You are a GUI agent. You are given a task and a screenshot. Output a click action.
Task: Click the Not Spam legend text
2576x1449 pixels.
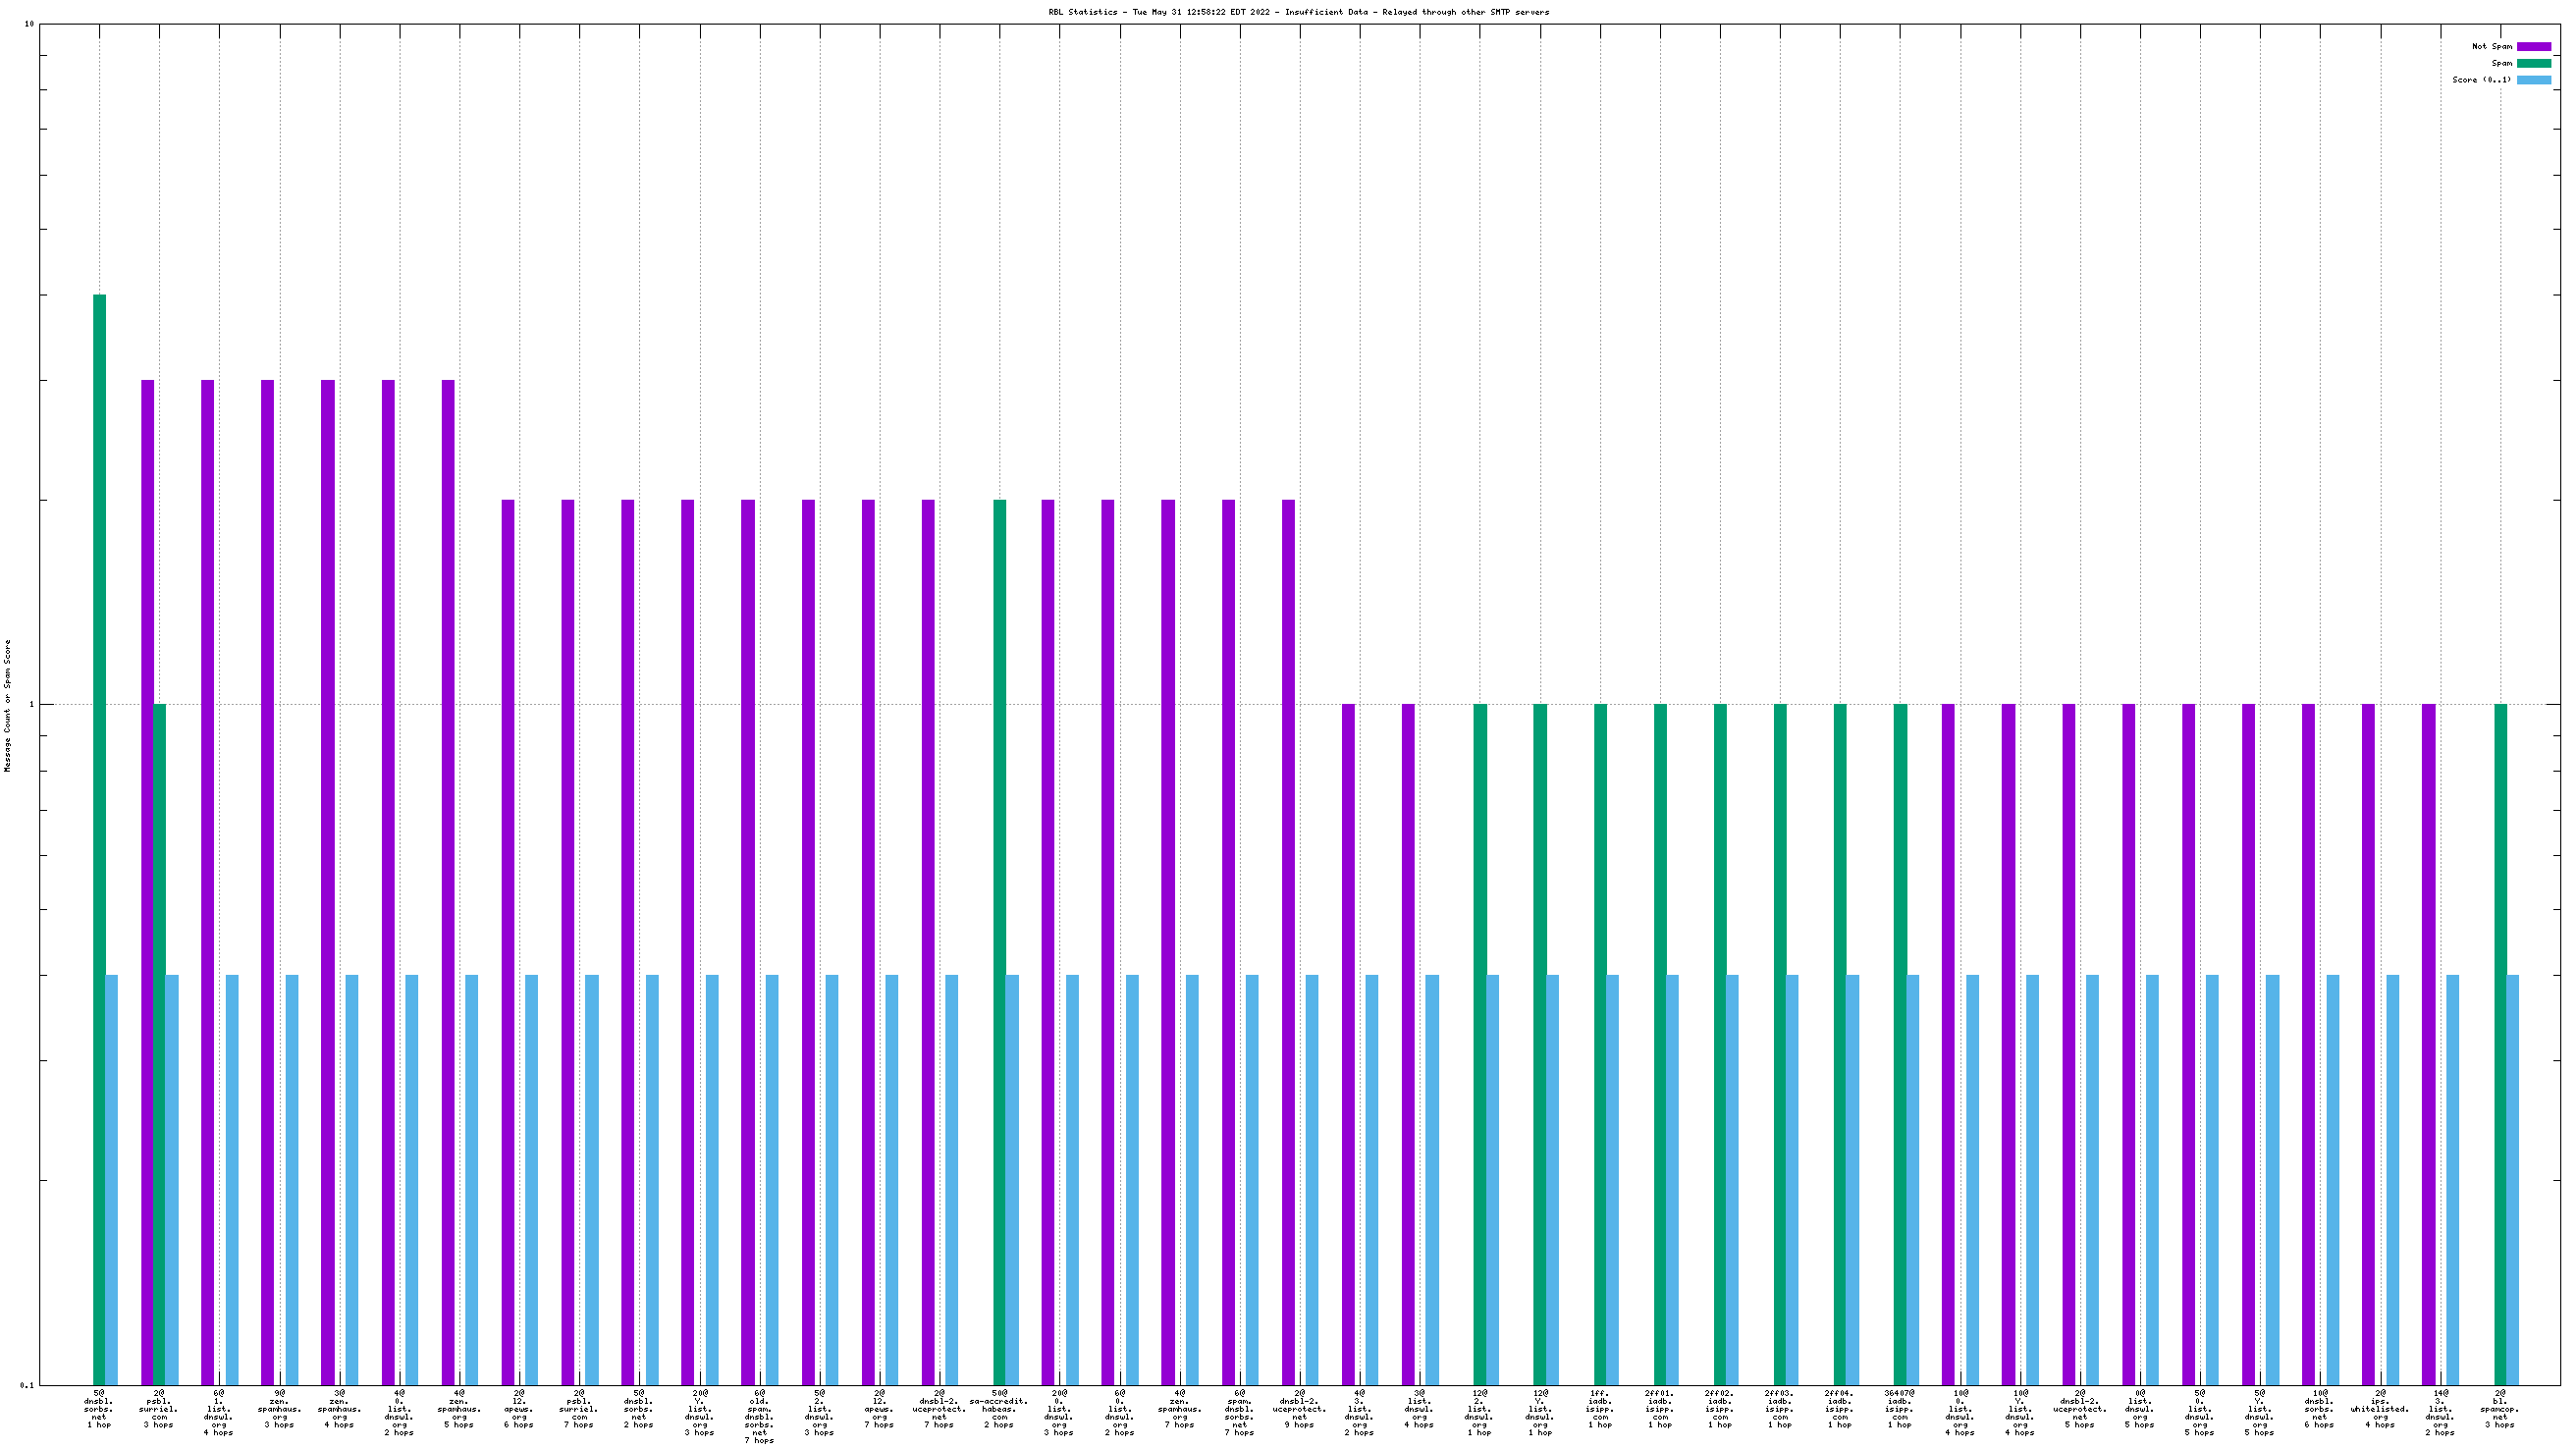pyautogui.click(x=2491, y=47)
